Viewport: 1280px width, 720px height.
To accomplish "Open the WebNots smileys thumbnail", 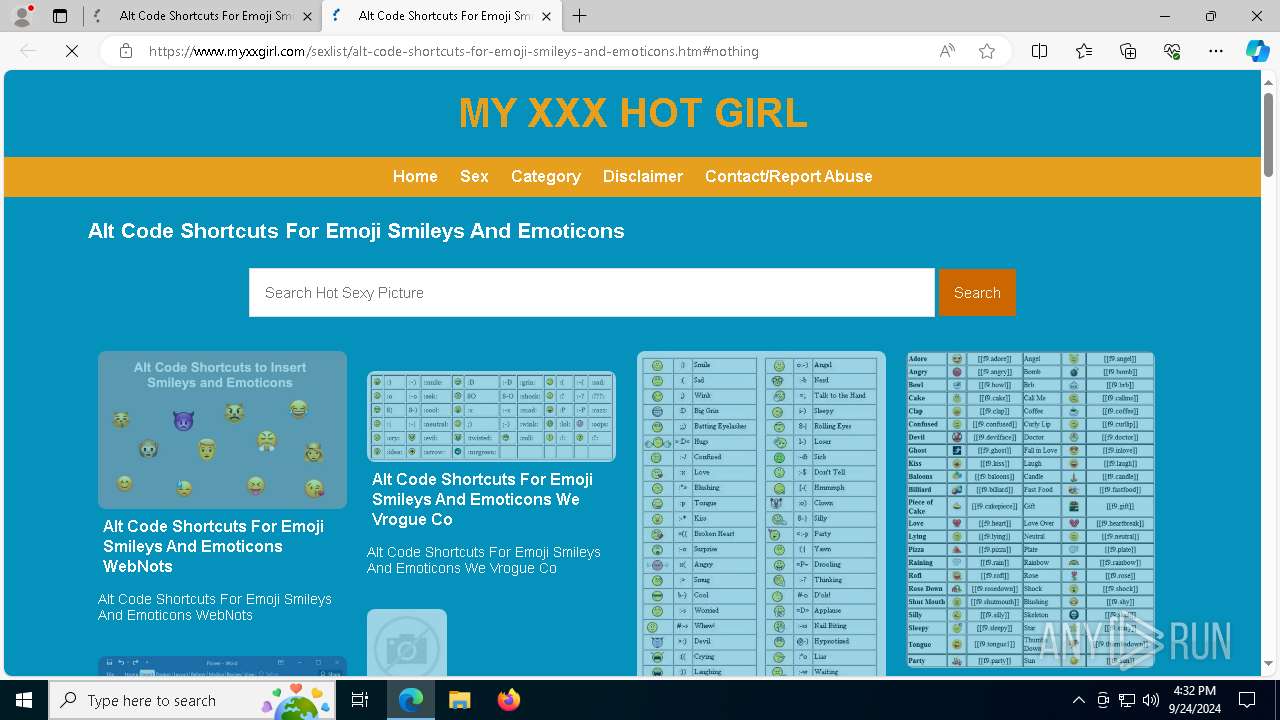I will [x=222, y=430].
